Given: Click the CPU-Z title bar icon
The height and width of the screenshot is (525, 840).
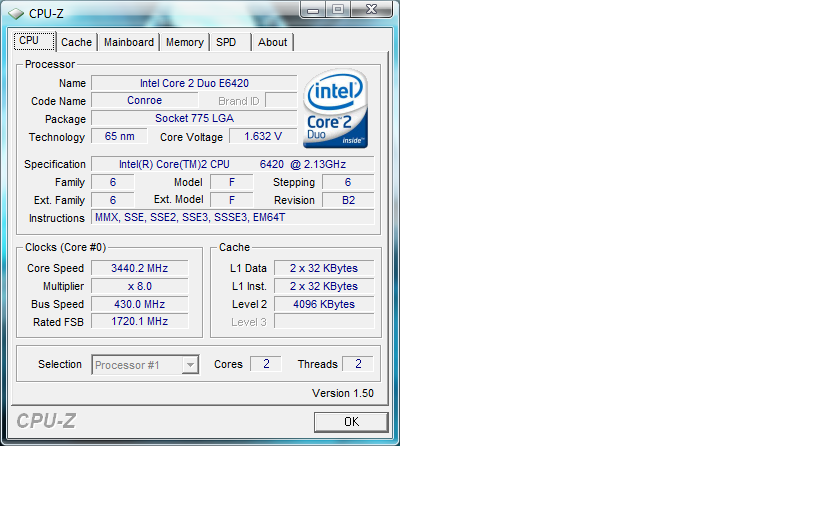Looking at the screenshot, I should (x=16, y=13).
